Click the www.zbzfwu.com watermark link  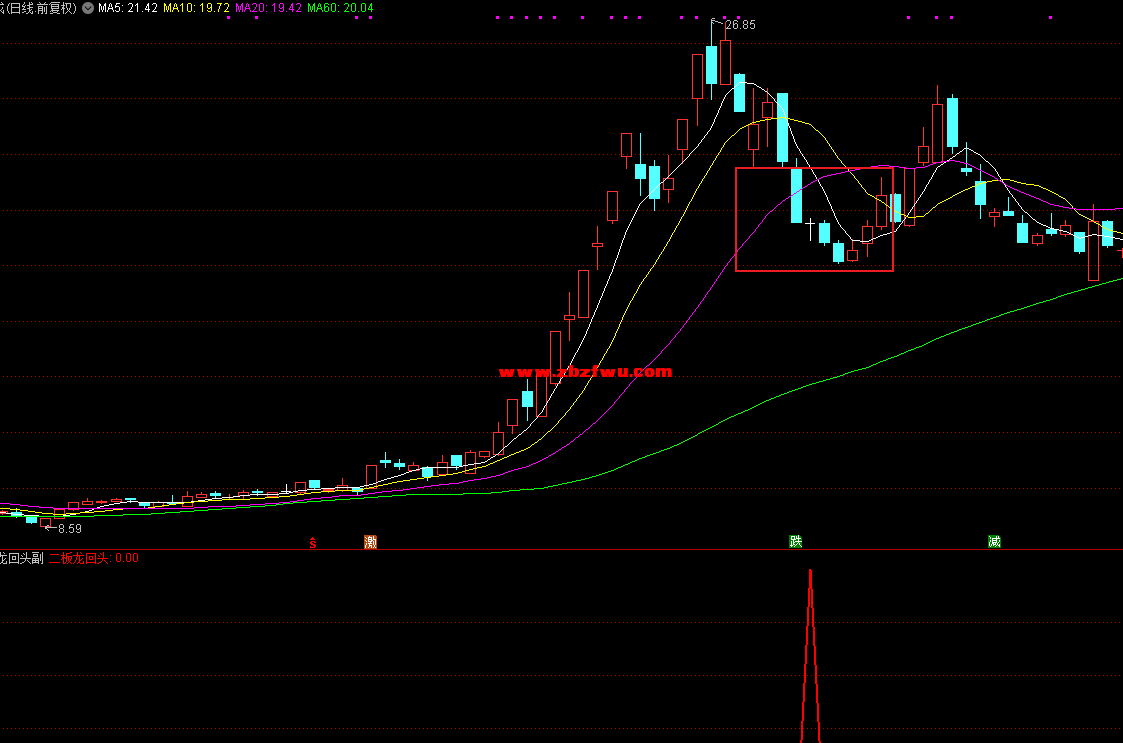tap(585, 372)
